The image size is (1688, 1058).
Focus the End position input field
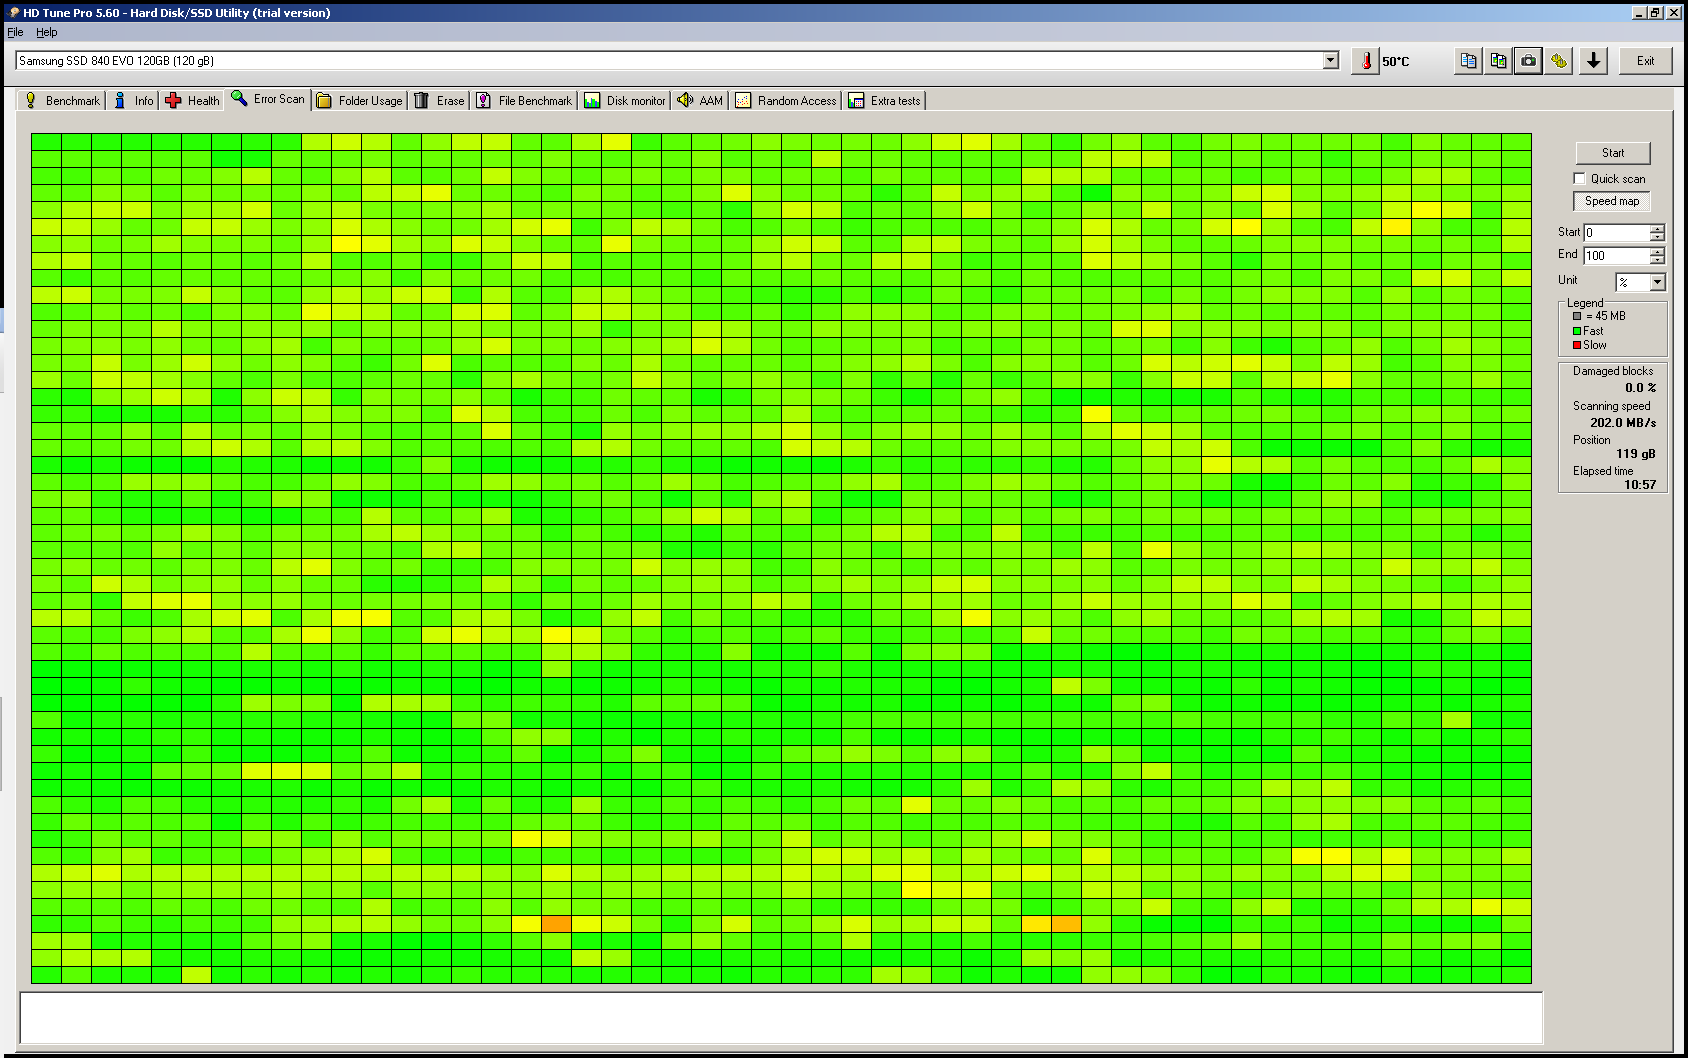[x=1616, y=255]
